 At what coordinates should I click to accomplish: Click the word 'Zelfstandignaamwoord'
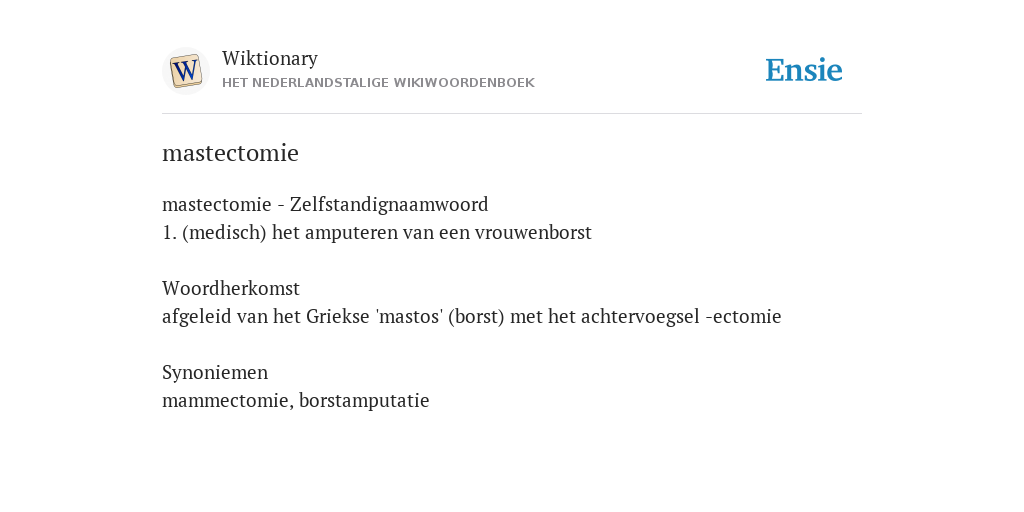point(389,204)
